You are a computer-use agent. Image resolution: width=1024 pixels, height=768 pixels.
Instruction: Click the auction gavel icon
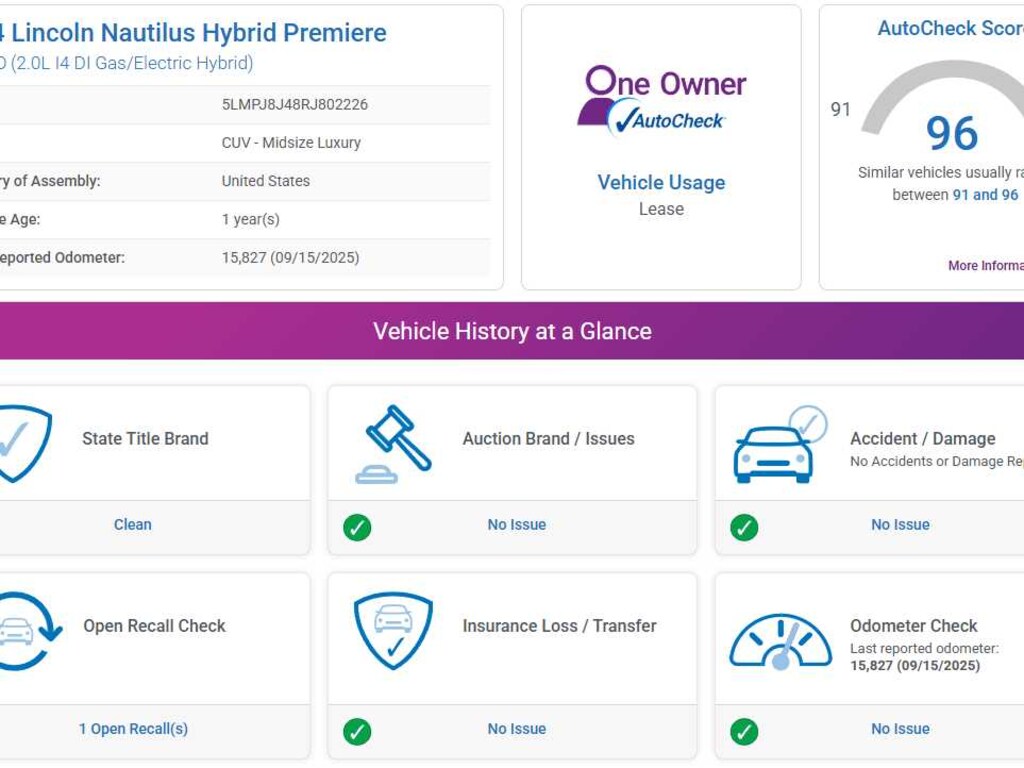[x=394, y=443]
